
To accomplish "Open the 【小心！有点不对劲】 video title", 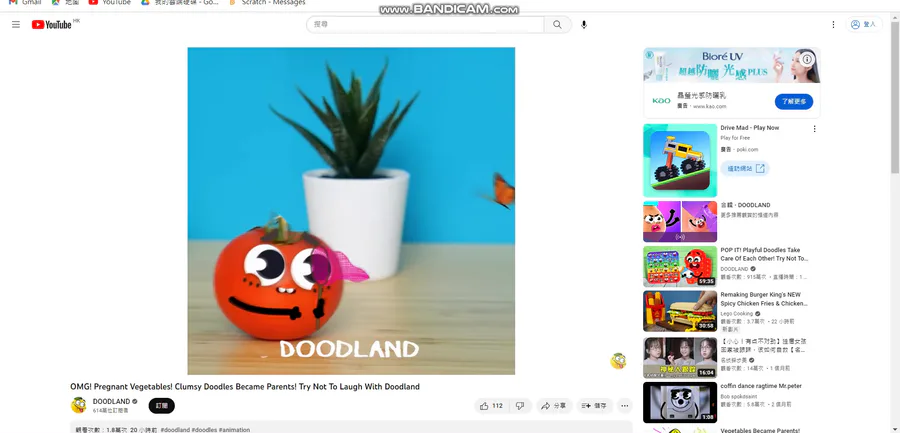I will click(764, 345).
